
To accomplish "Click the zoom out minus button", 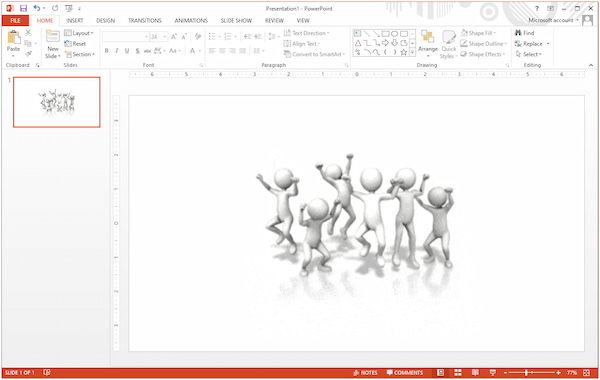I will point(505,373).
